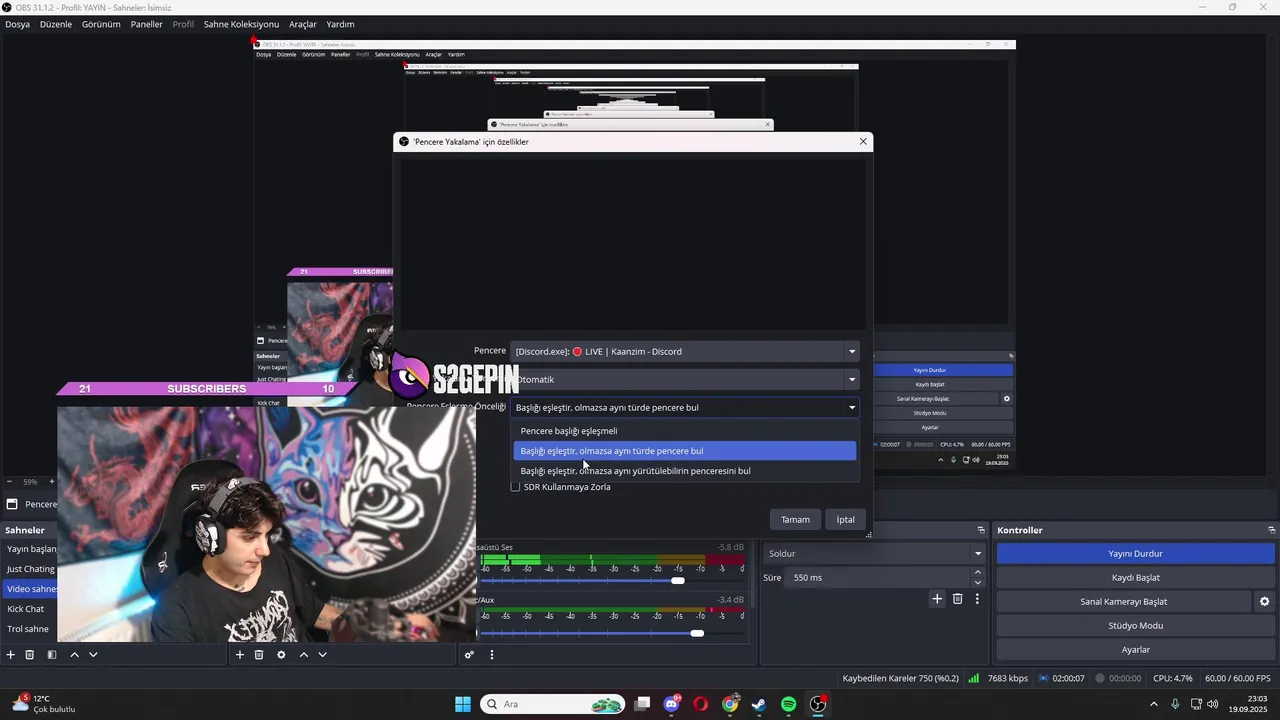Viewport: 1280px width, 720px height.
Task: Open virtual camera settings gear icon
Action: tap(1264, 602)
